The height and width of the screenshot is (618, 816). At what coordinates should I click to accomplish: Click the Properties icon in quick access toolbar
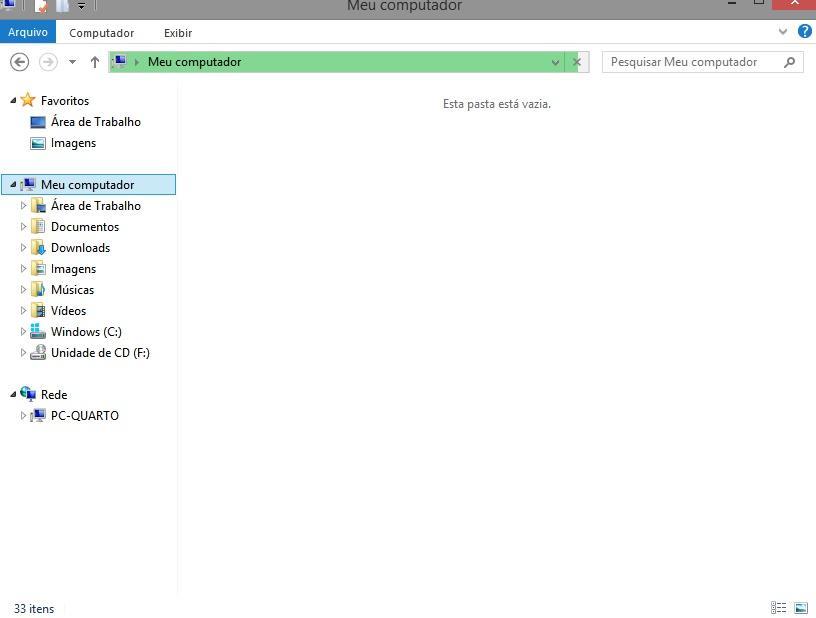click(x=41, y=6)
